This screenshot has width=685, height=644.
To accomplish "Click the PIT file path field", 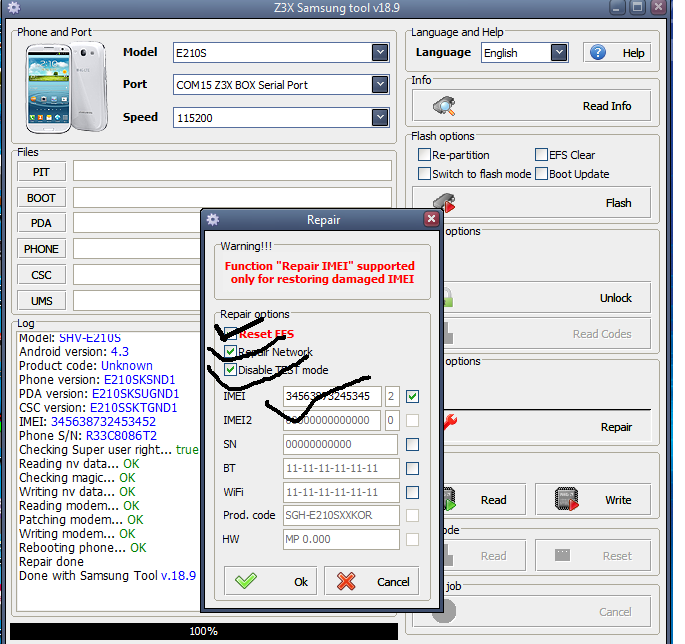I will 232,170.
